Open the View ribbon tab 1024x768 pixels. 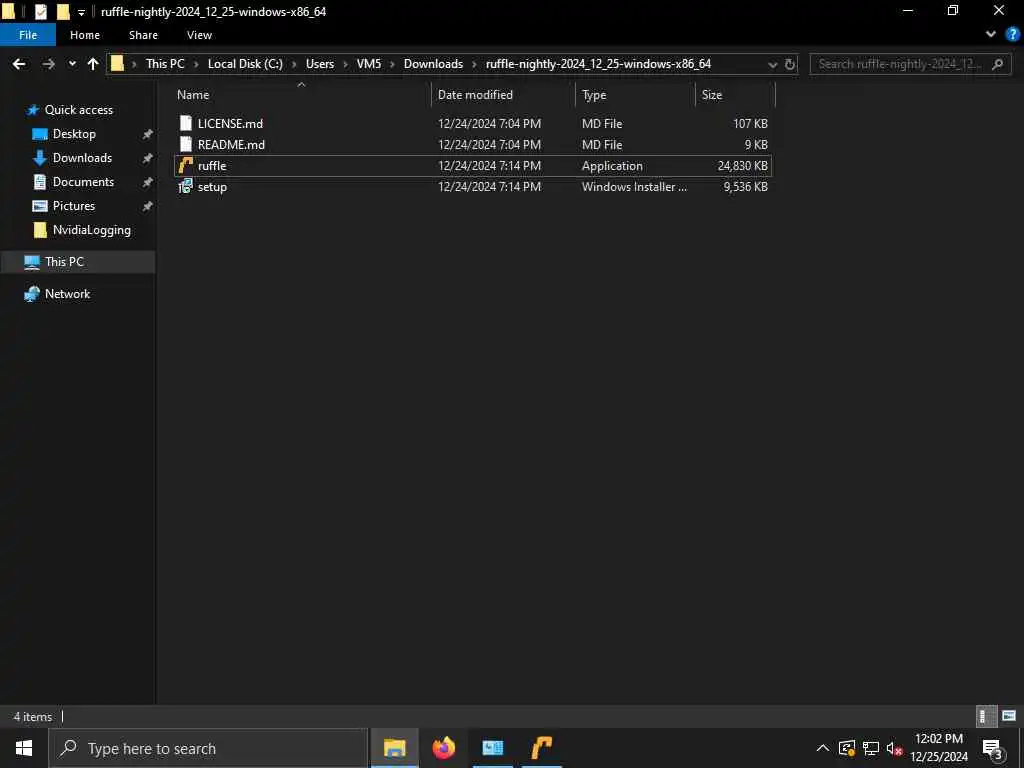199,35
